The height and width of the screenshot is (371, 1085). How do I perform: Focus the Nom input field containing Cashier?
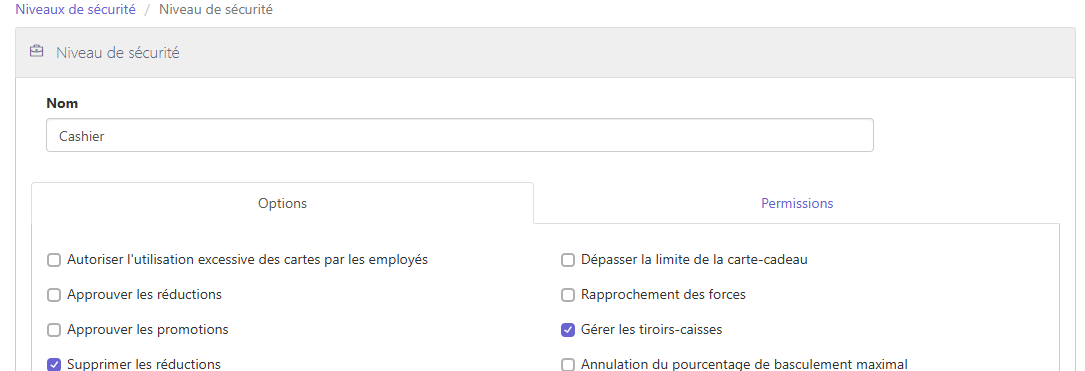459,136
